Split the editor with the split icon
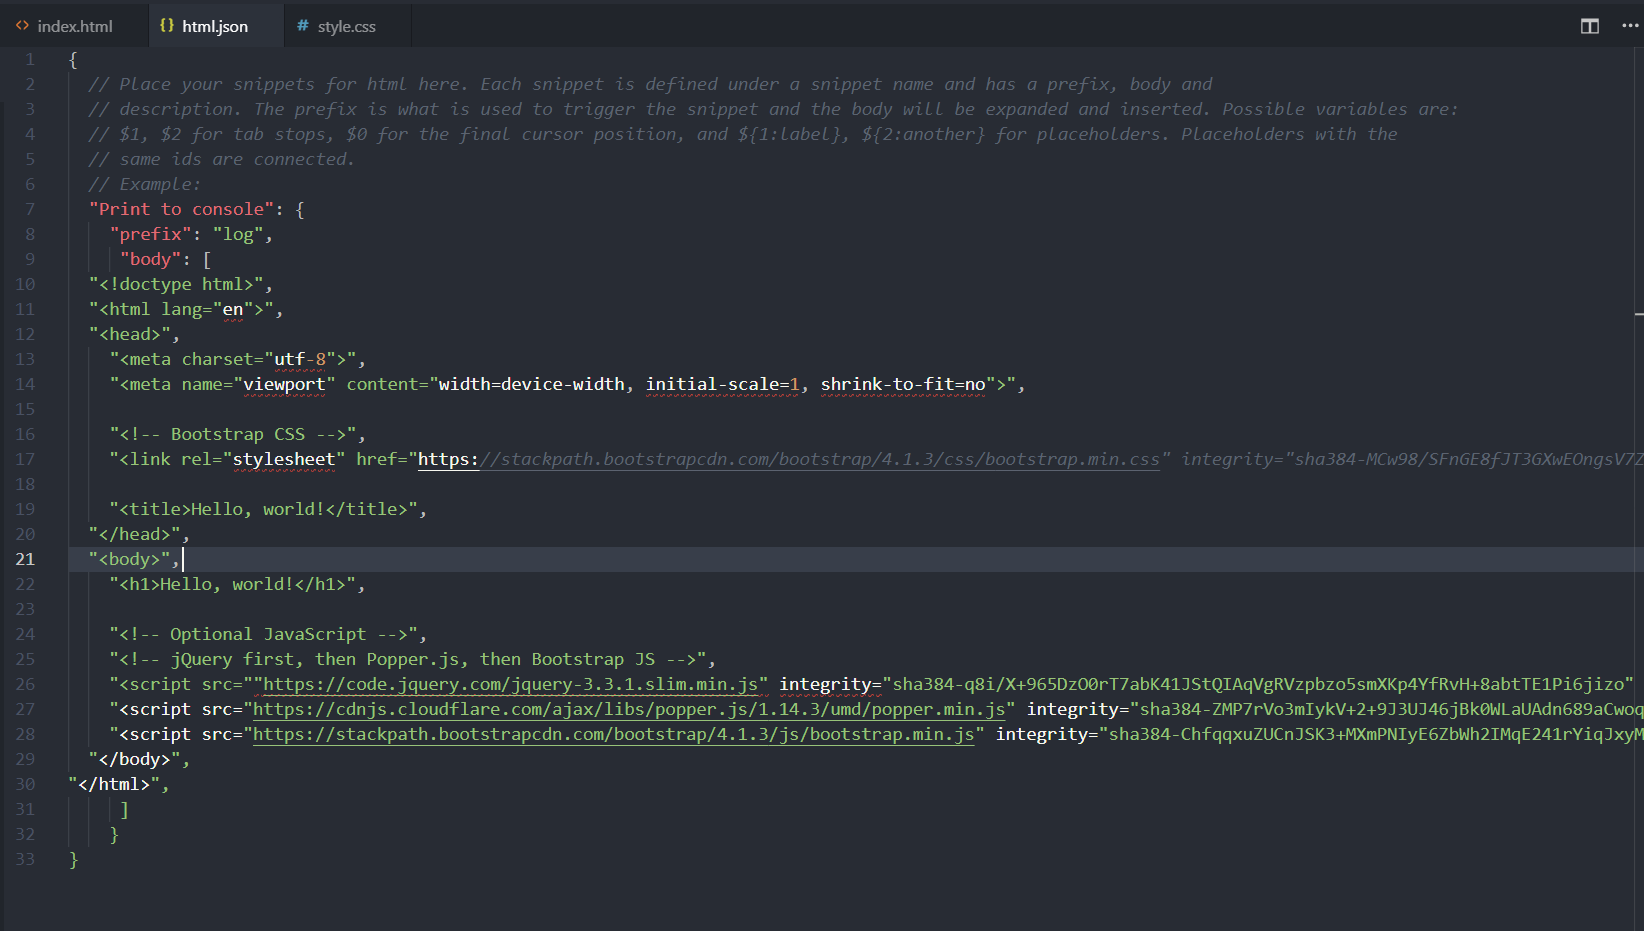 [x=1590, y=26]
